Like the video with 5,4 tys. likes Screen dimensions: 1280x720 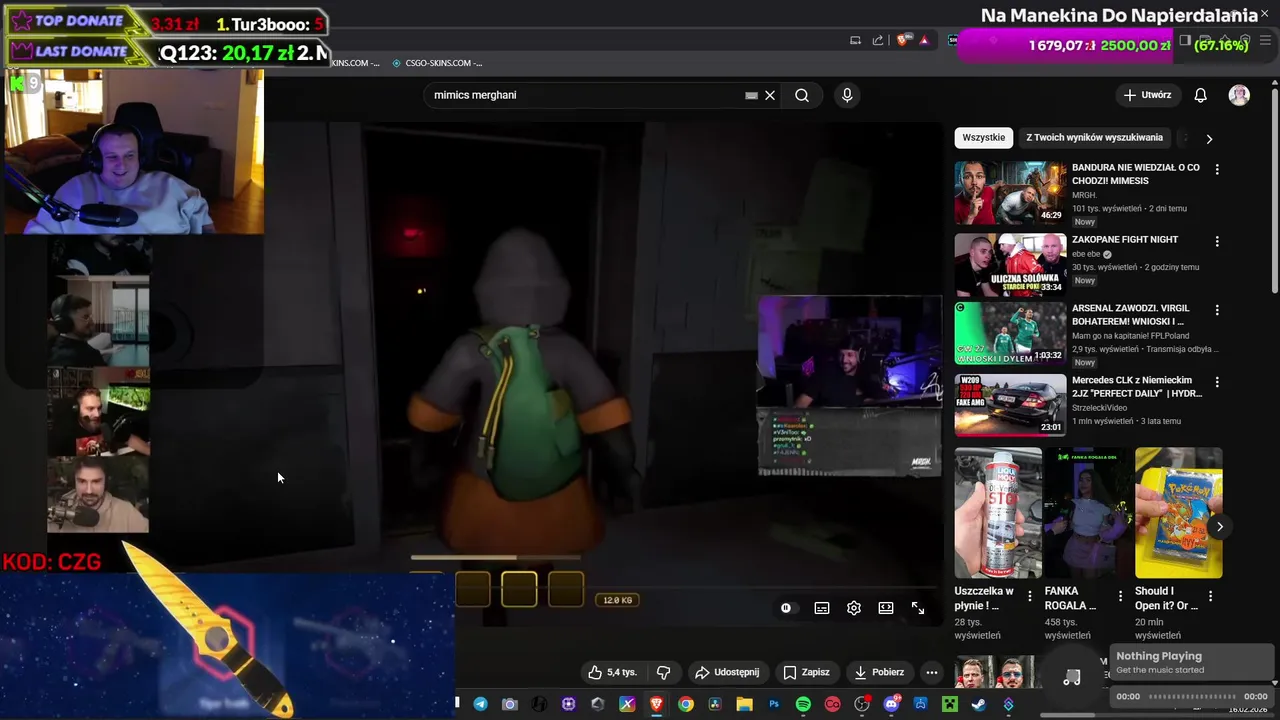tap(612, 672)
